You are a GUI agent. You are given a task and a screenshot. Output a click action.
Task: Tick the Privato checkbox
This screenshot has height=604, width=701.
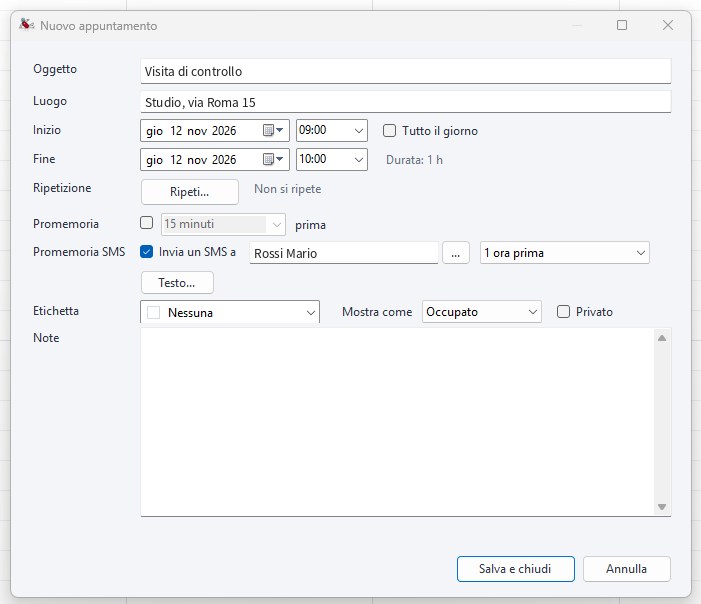[563, 312]
